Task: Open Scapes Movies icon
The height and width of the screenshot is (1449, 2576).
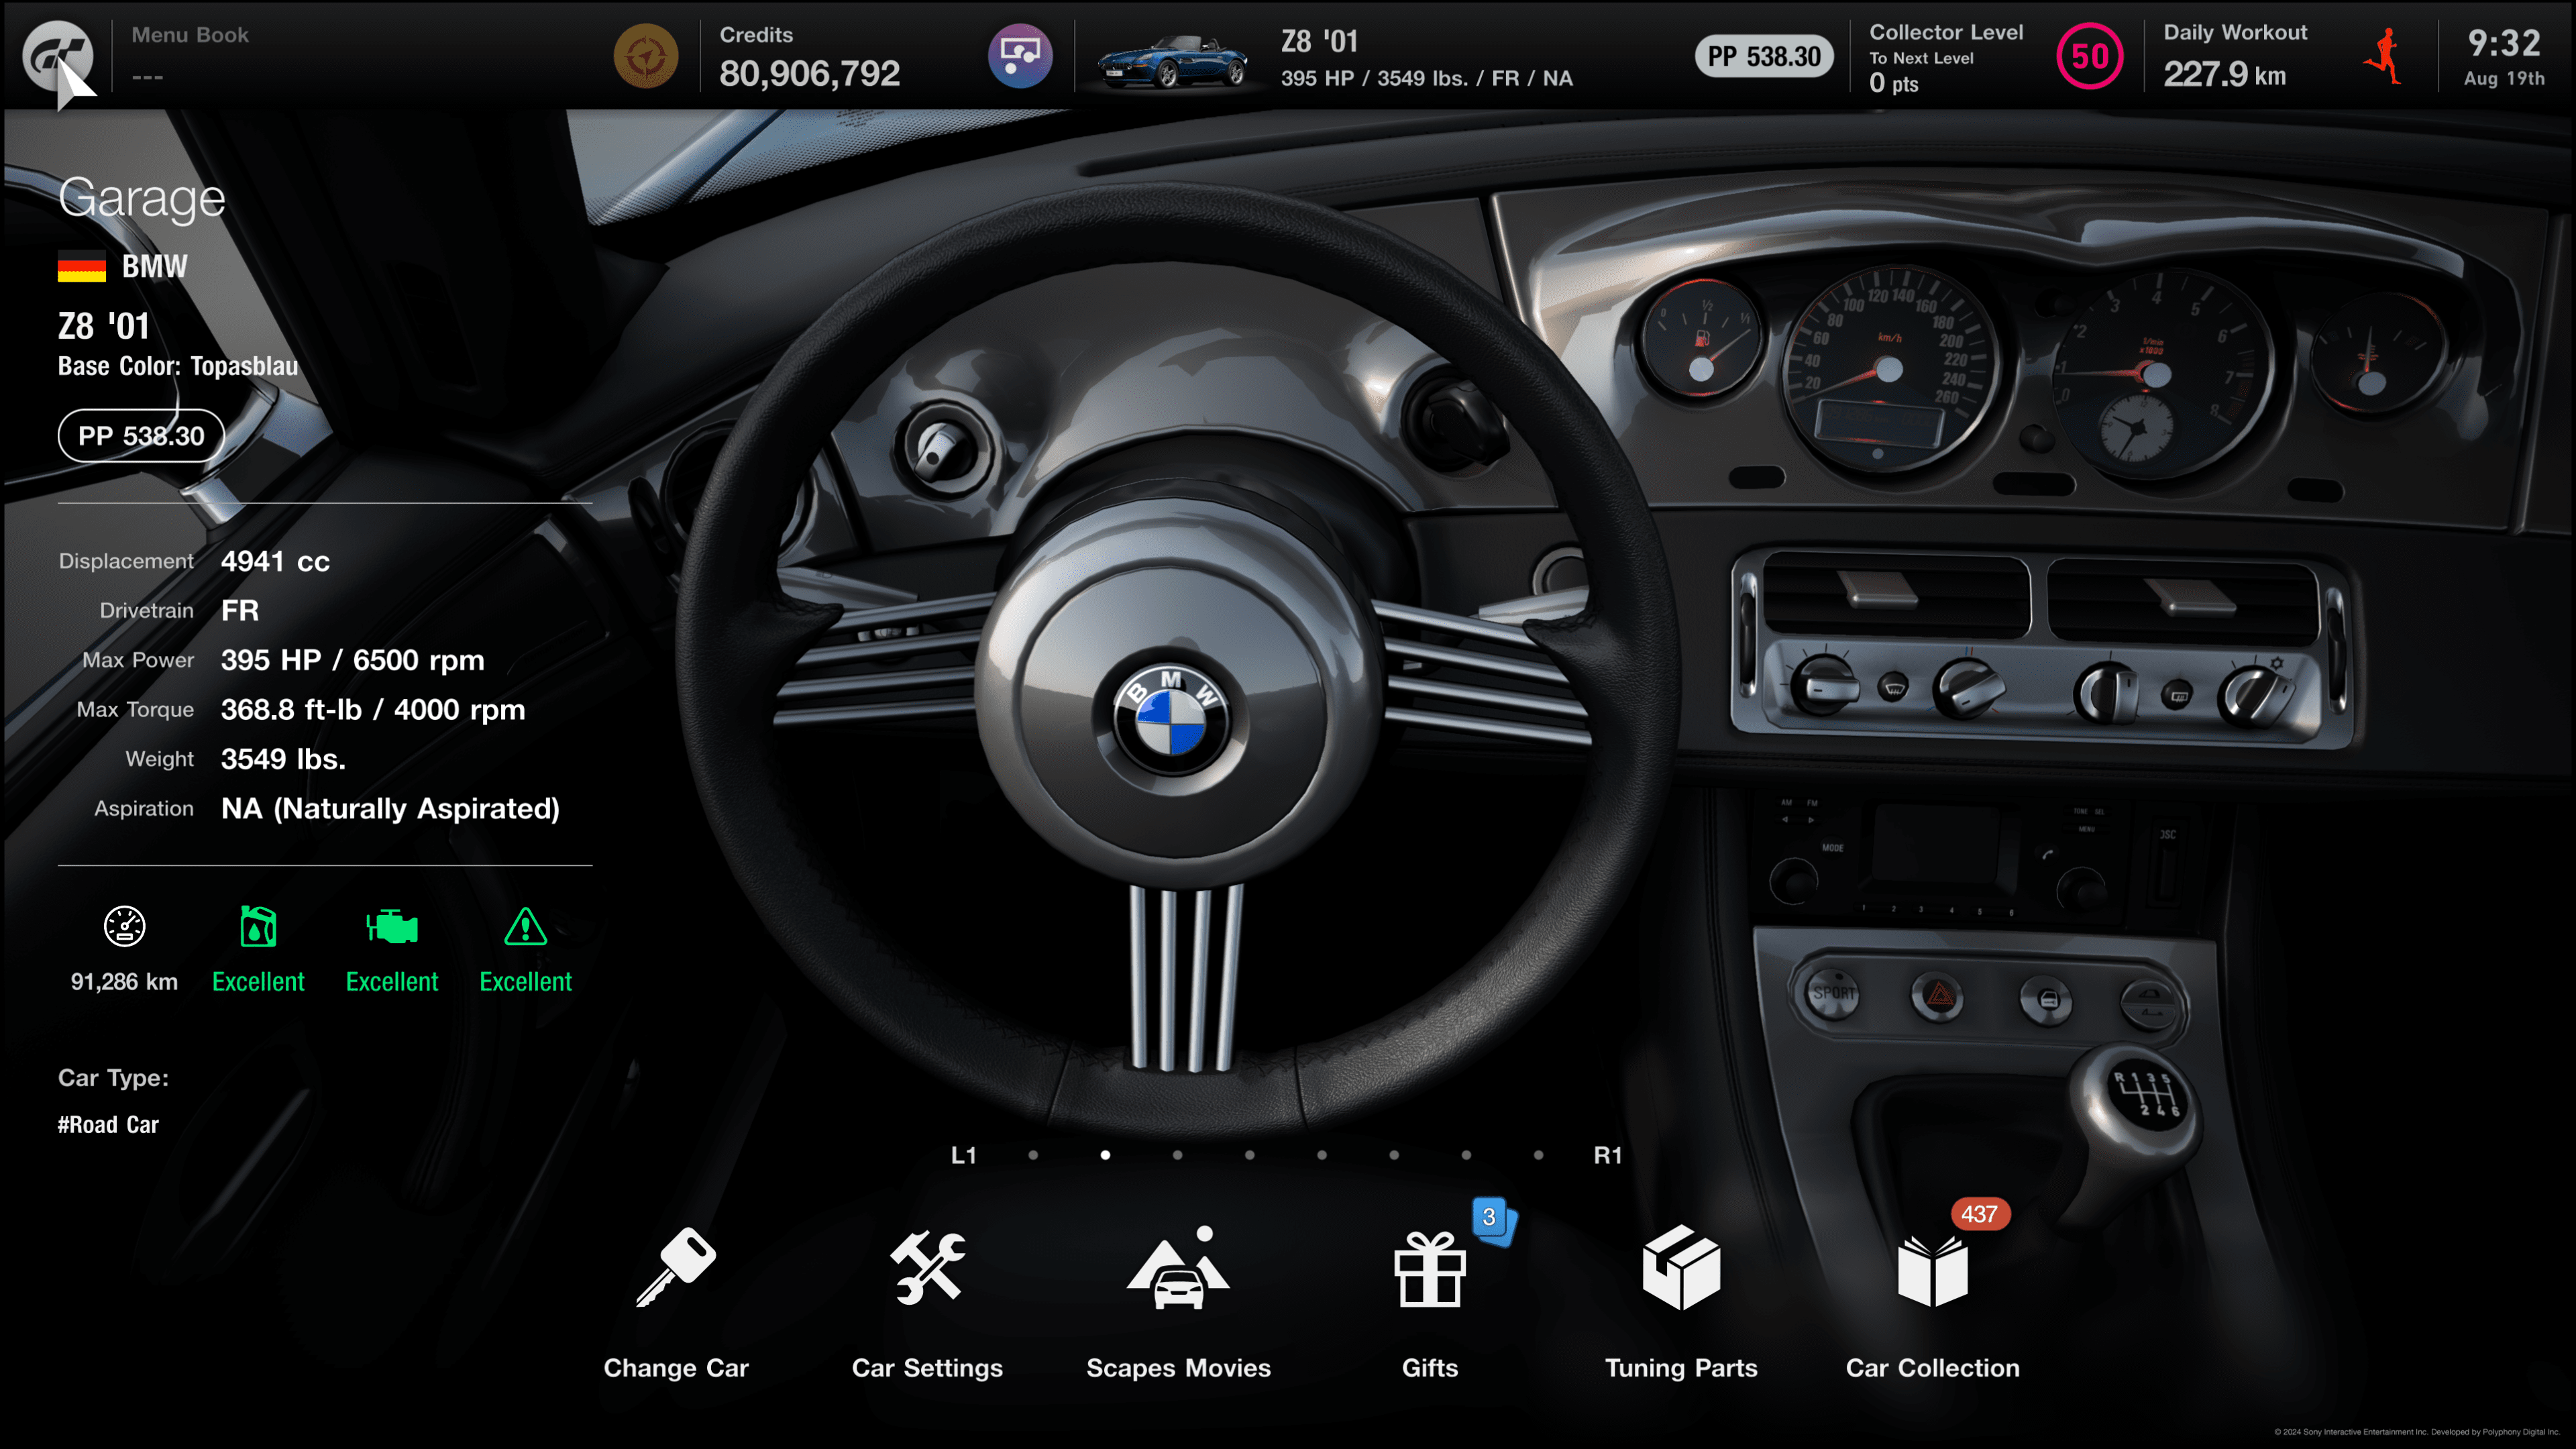Action: [1178, 1268]
